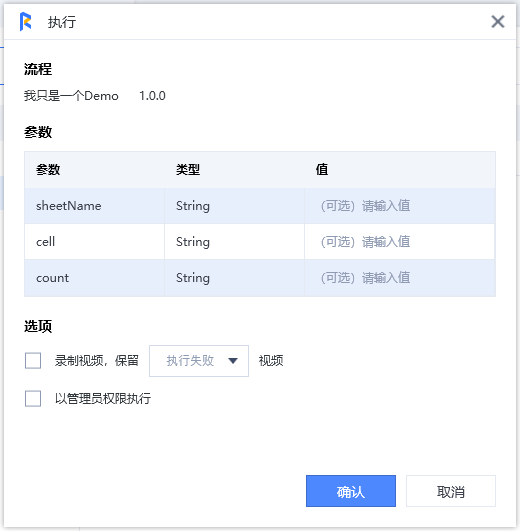The width and height of the screenshot is (520, 531).
Task: Close the 执行 dialog with the X icon
Action: 498,22
